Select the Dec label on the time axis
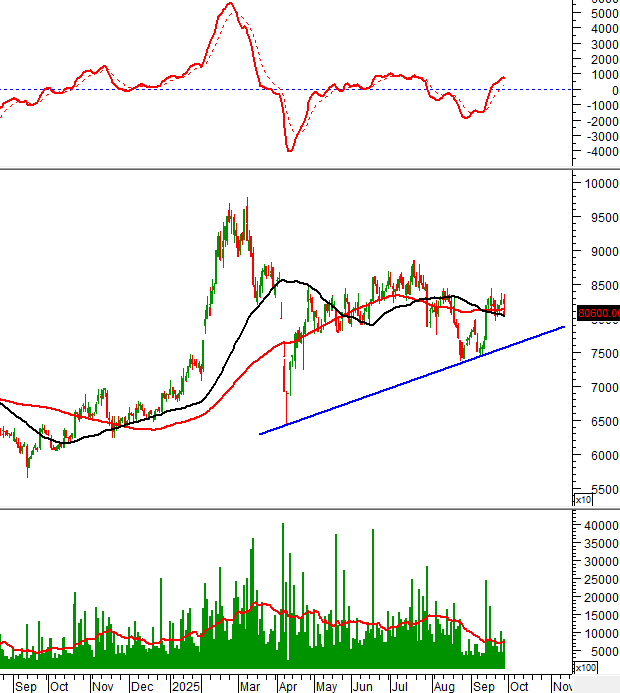This screenshot has width=620, height=693. tap(142, 686)
